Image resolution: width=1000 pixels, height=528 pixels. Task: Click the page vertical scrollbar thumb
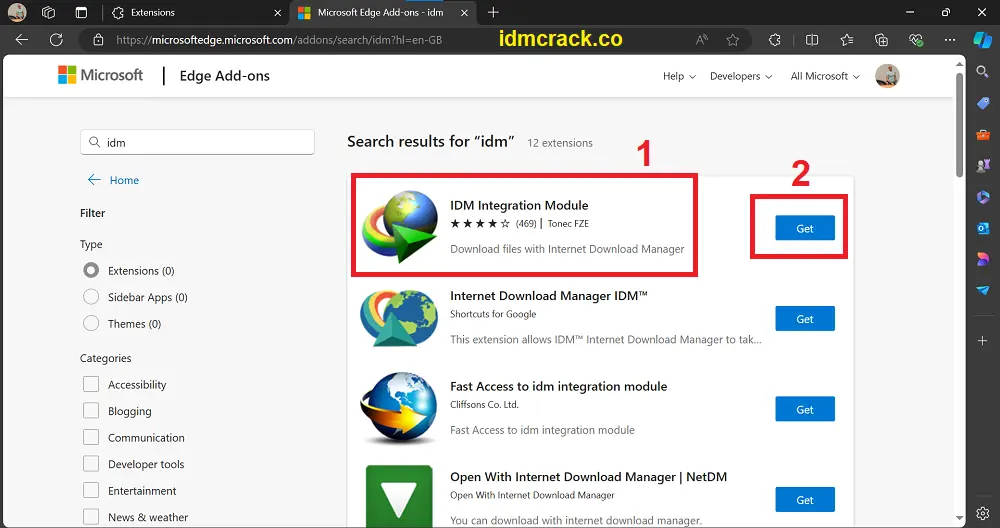click(959, 124)
